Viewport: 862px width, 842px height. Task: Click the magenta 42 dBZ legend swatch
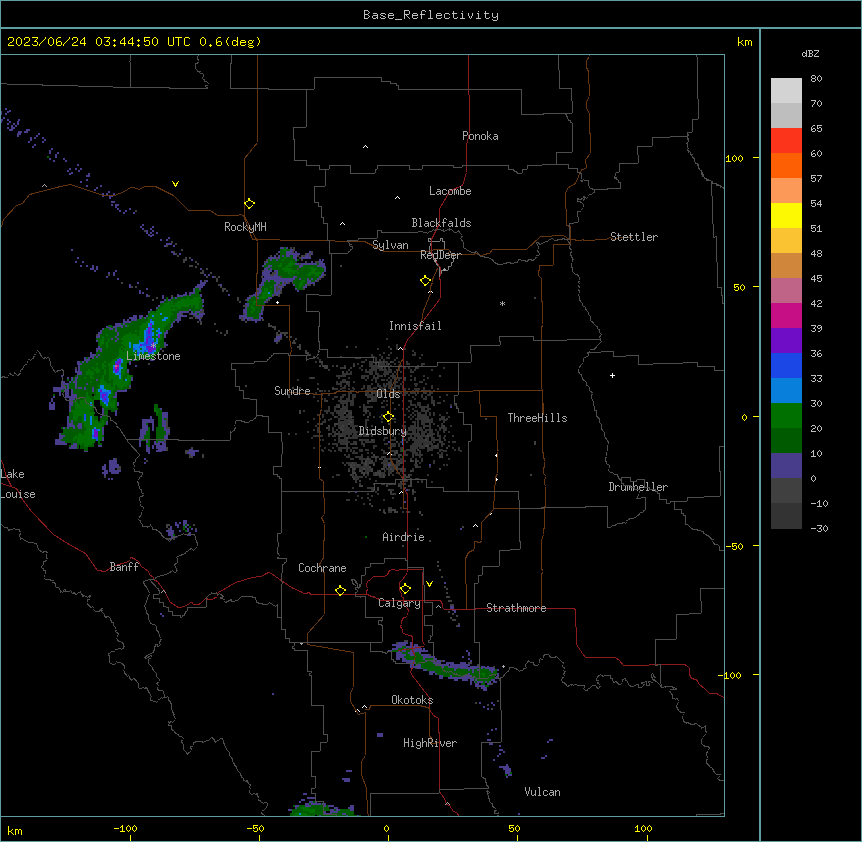[786, 315]
